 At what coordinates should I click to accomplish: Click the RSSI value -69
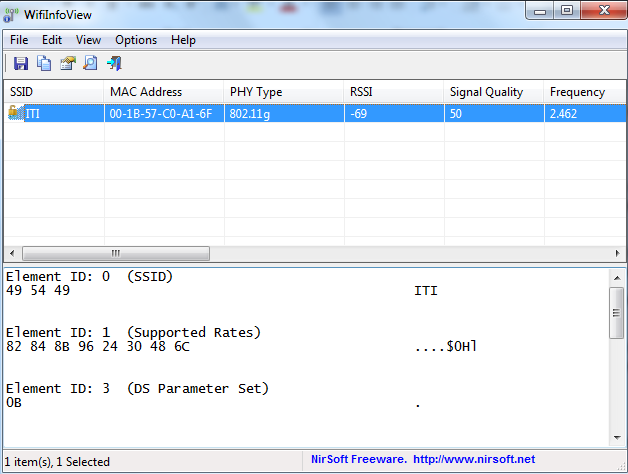(358, 114)
